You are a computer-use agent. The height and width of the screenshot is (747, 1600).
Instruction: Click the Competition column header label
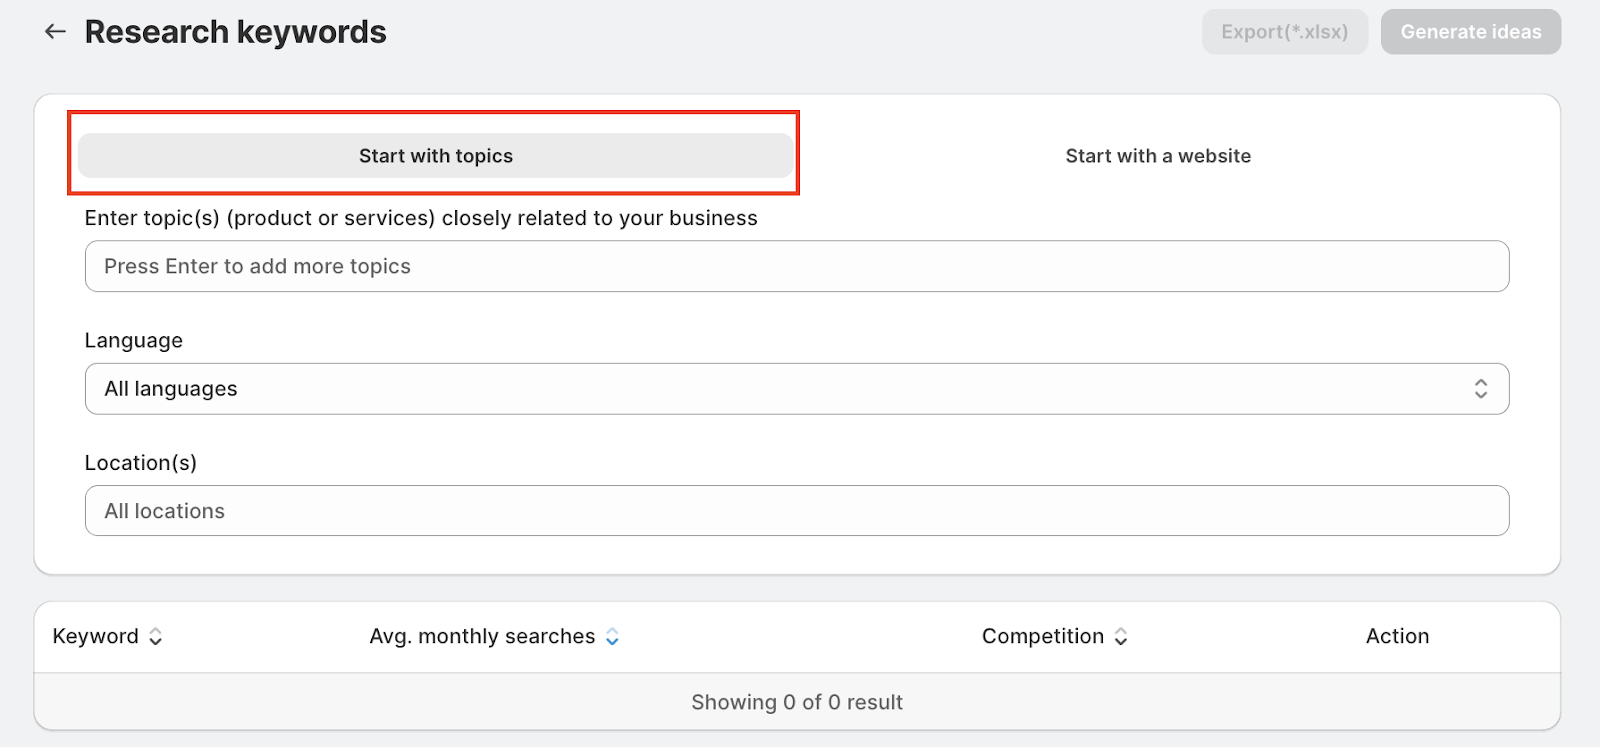1043,637
